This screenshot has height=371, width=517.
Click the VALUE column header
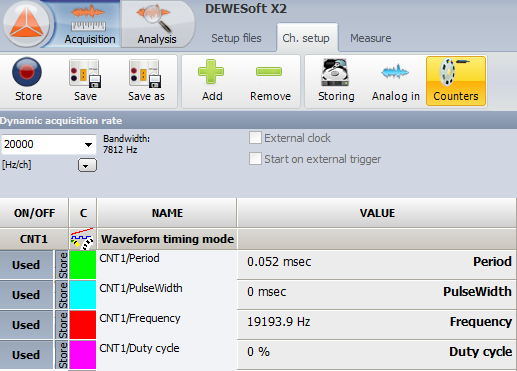click(x=377, y=213)
